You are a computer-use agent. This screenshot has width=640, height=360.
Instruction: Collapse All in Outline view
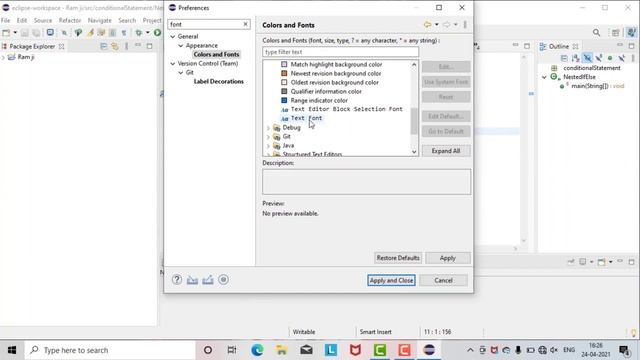tap(564, 58)
